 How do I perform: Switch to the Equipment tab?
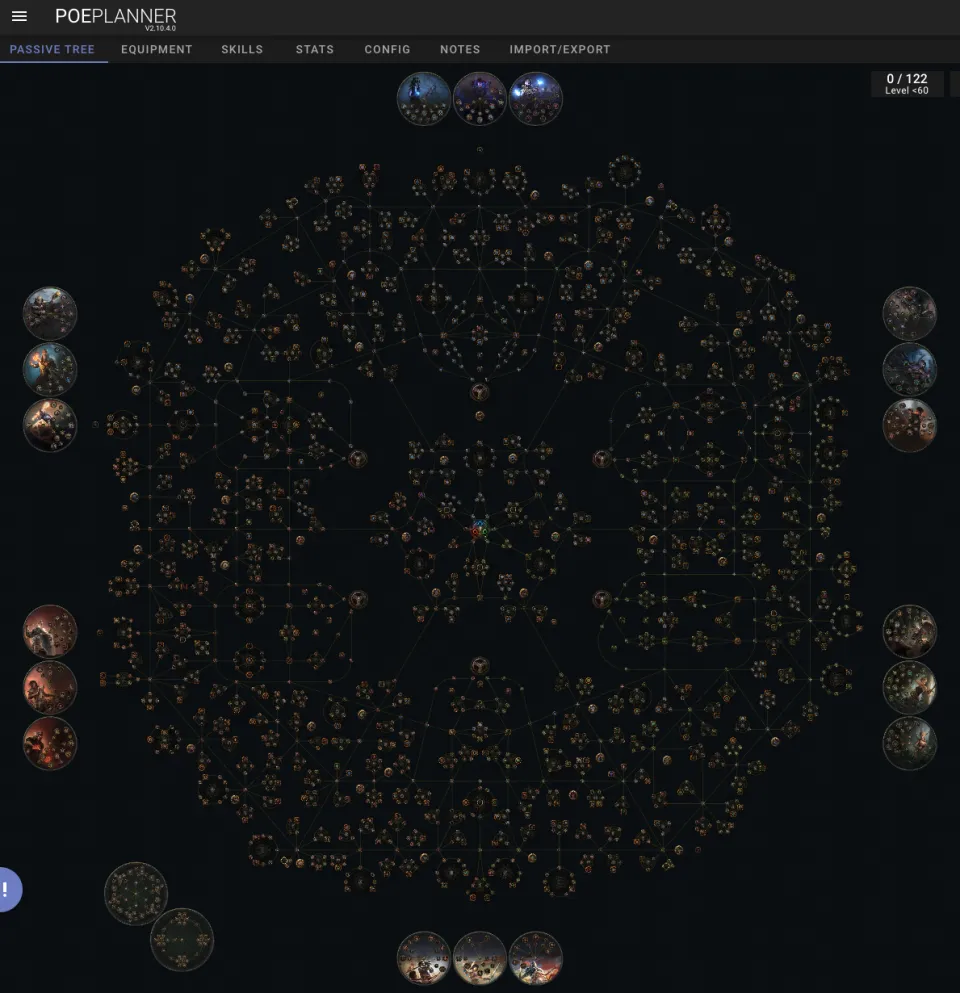tap(156, 49)
